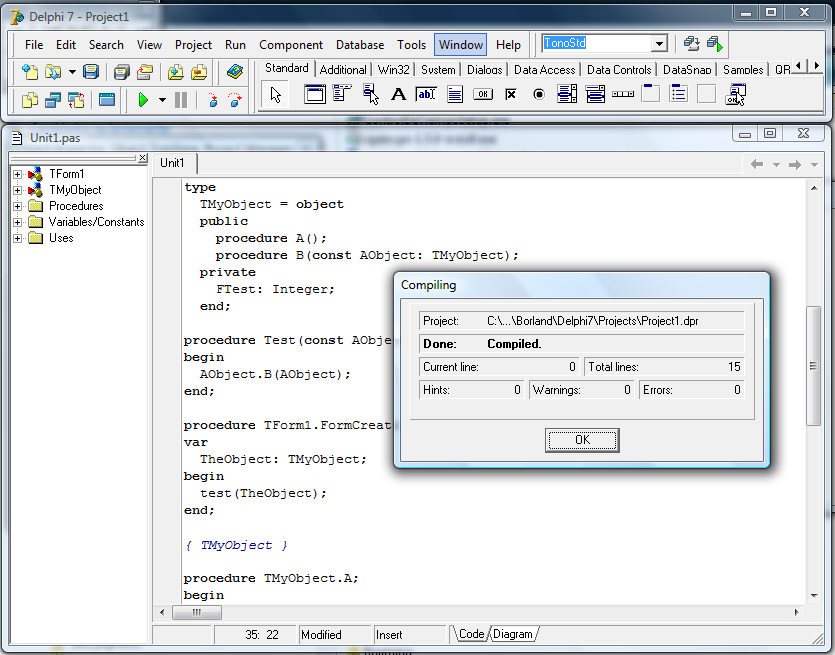Open Help contents book icon
The image size is (835, 655).
pyautogui.click(x=234, y=71)
